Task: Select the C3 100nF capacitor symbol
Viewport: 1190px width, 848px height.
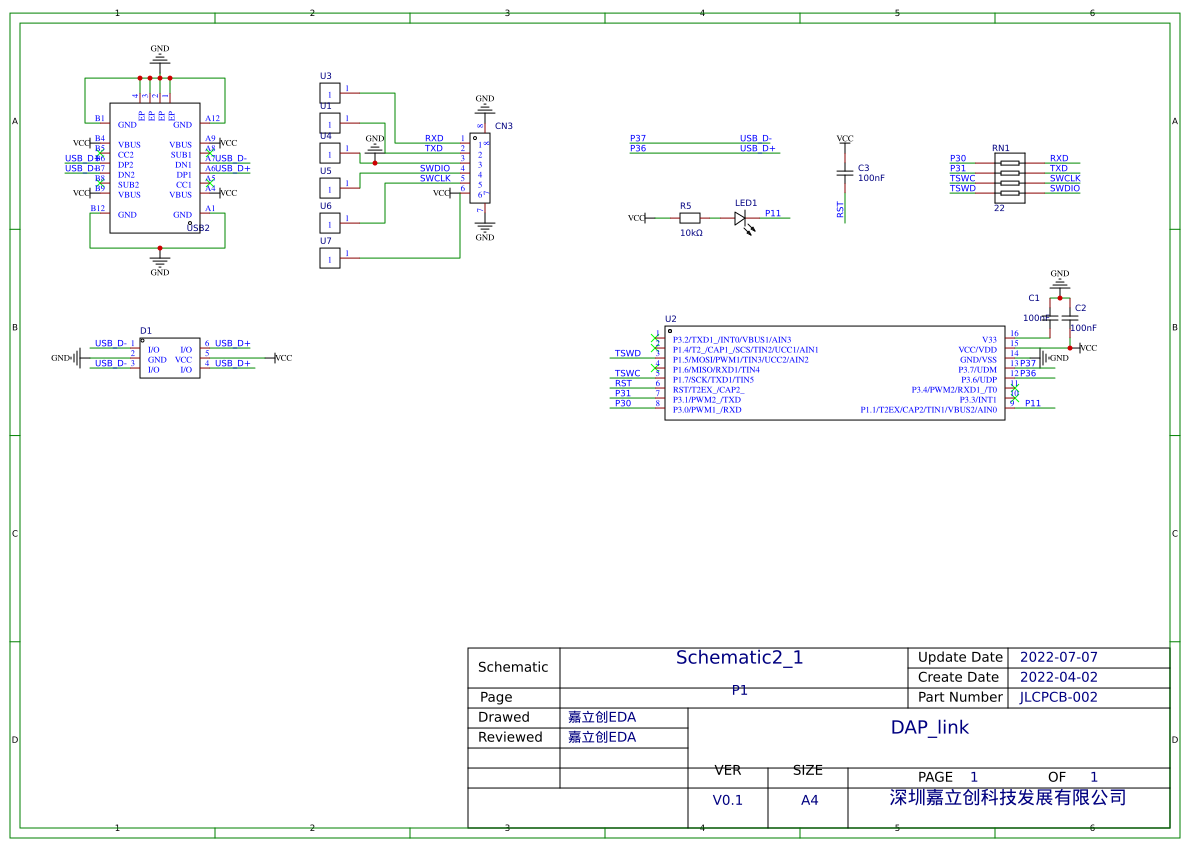Action: click(x=845, y=174)
